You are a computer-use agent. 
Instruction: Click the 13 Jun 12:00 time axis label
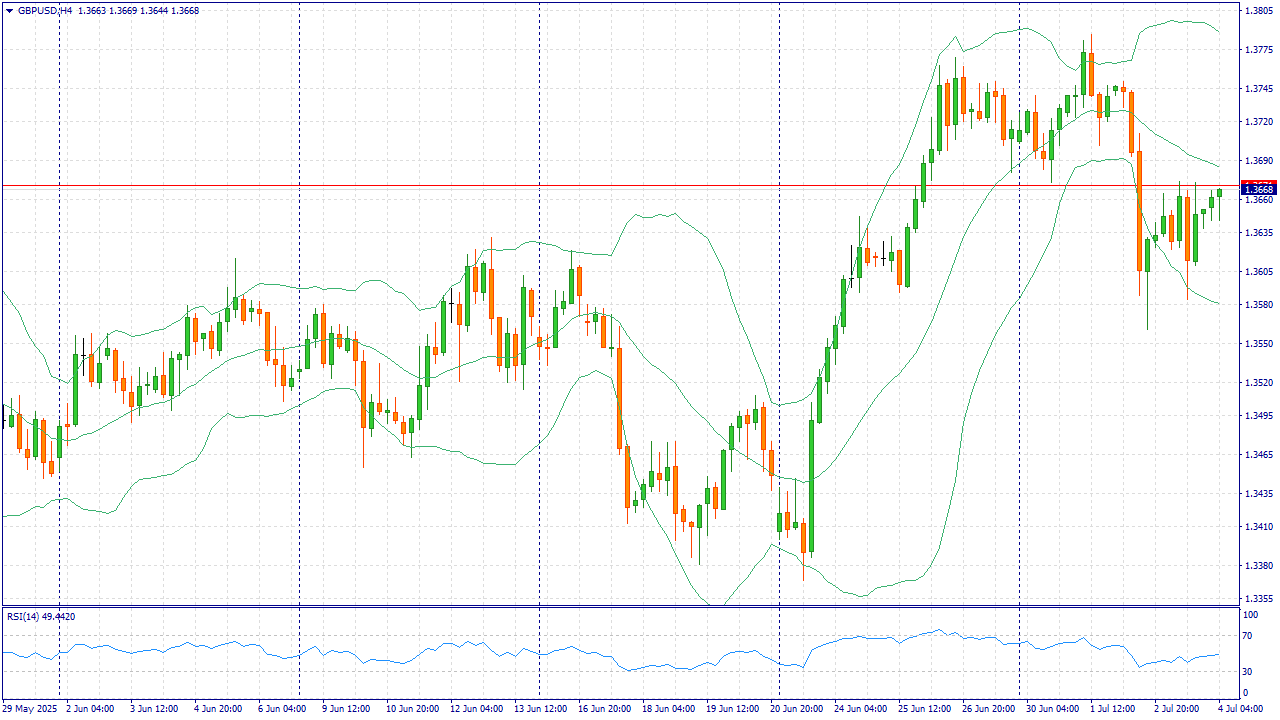coord(540,709)
